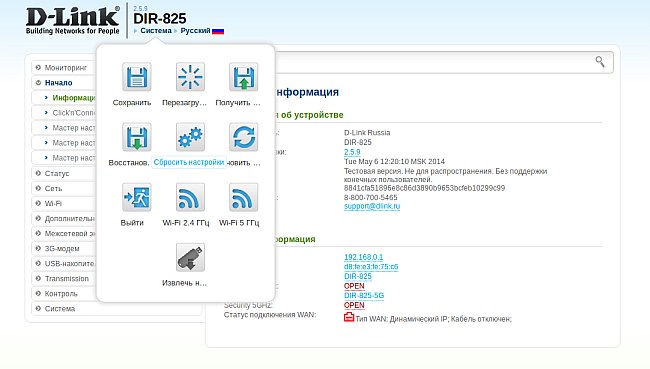
Task: Click the Сбросить настройки gears icon
Action: 190,137
